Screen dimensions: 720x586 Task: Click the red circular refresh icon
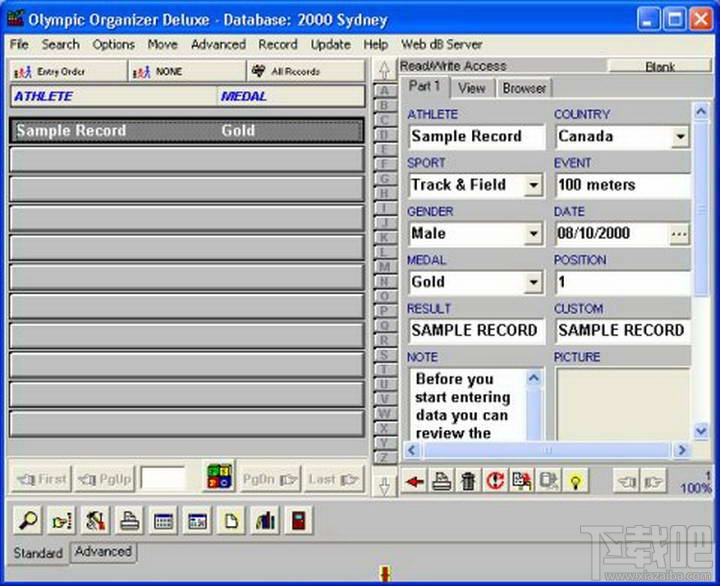[x=495, y=481]
